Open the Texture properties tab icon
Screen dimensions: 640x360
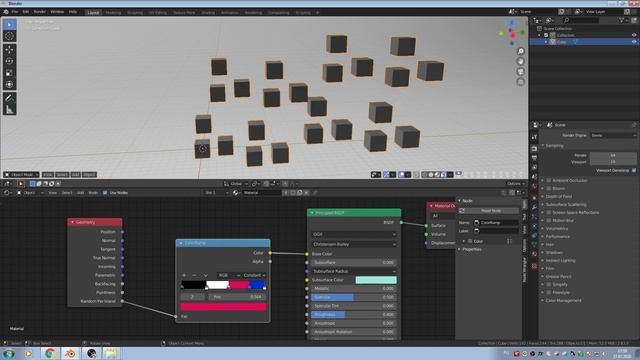534,266
